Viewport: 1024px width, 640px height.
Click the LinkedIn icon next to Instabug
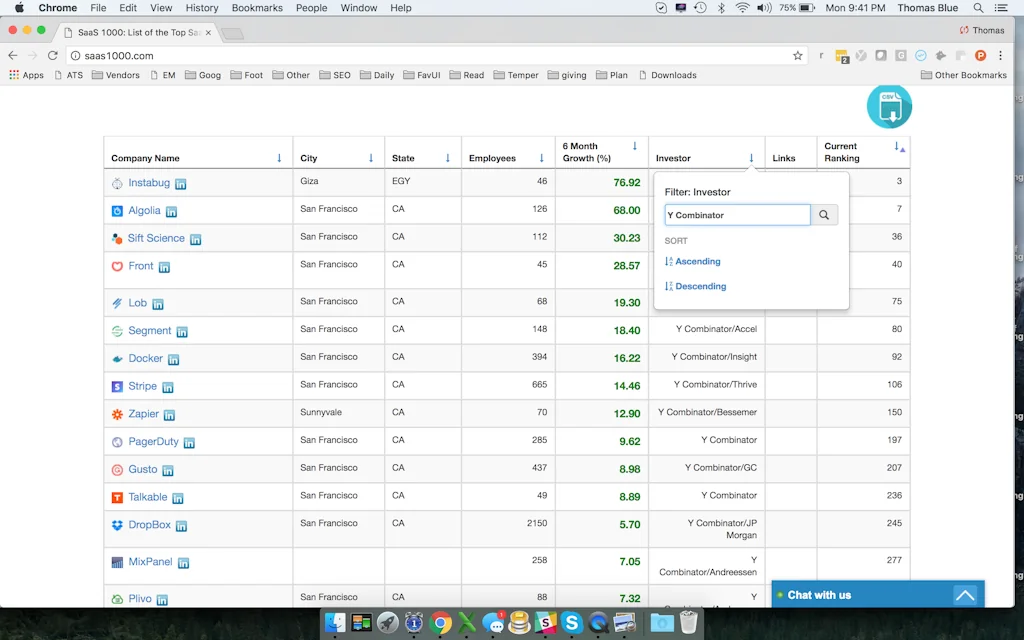[179, 183]
